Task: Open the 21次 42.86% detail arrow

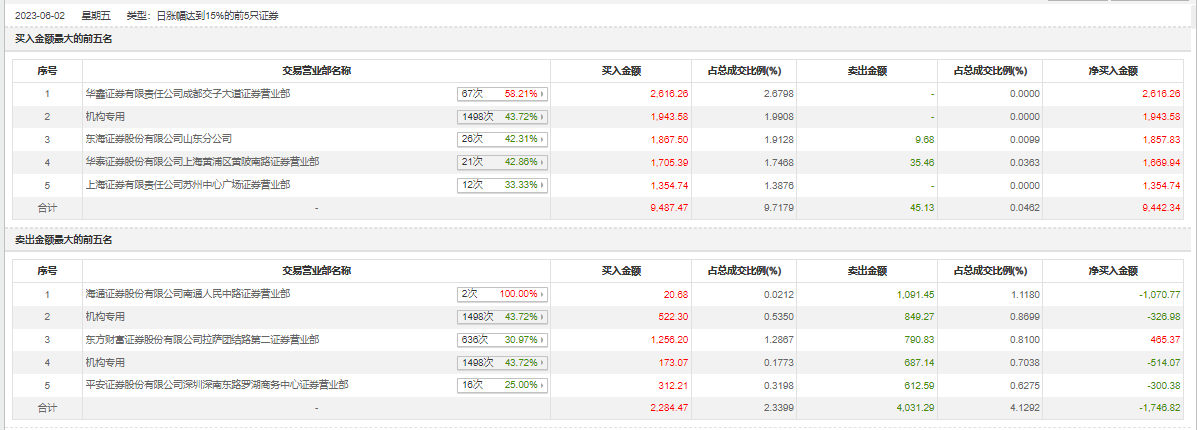Action: pos(544,162)
